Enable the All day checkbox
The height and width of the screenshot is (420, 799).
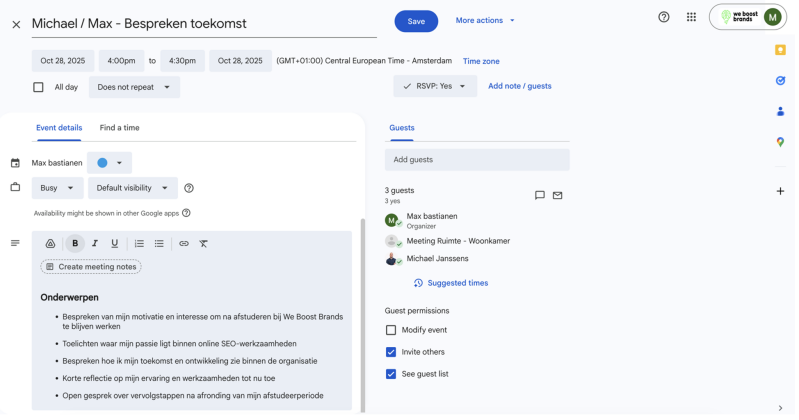[x=38, y=87]
